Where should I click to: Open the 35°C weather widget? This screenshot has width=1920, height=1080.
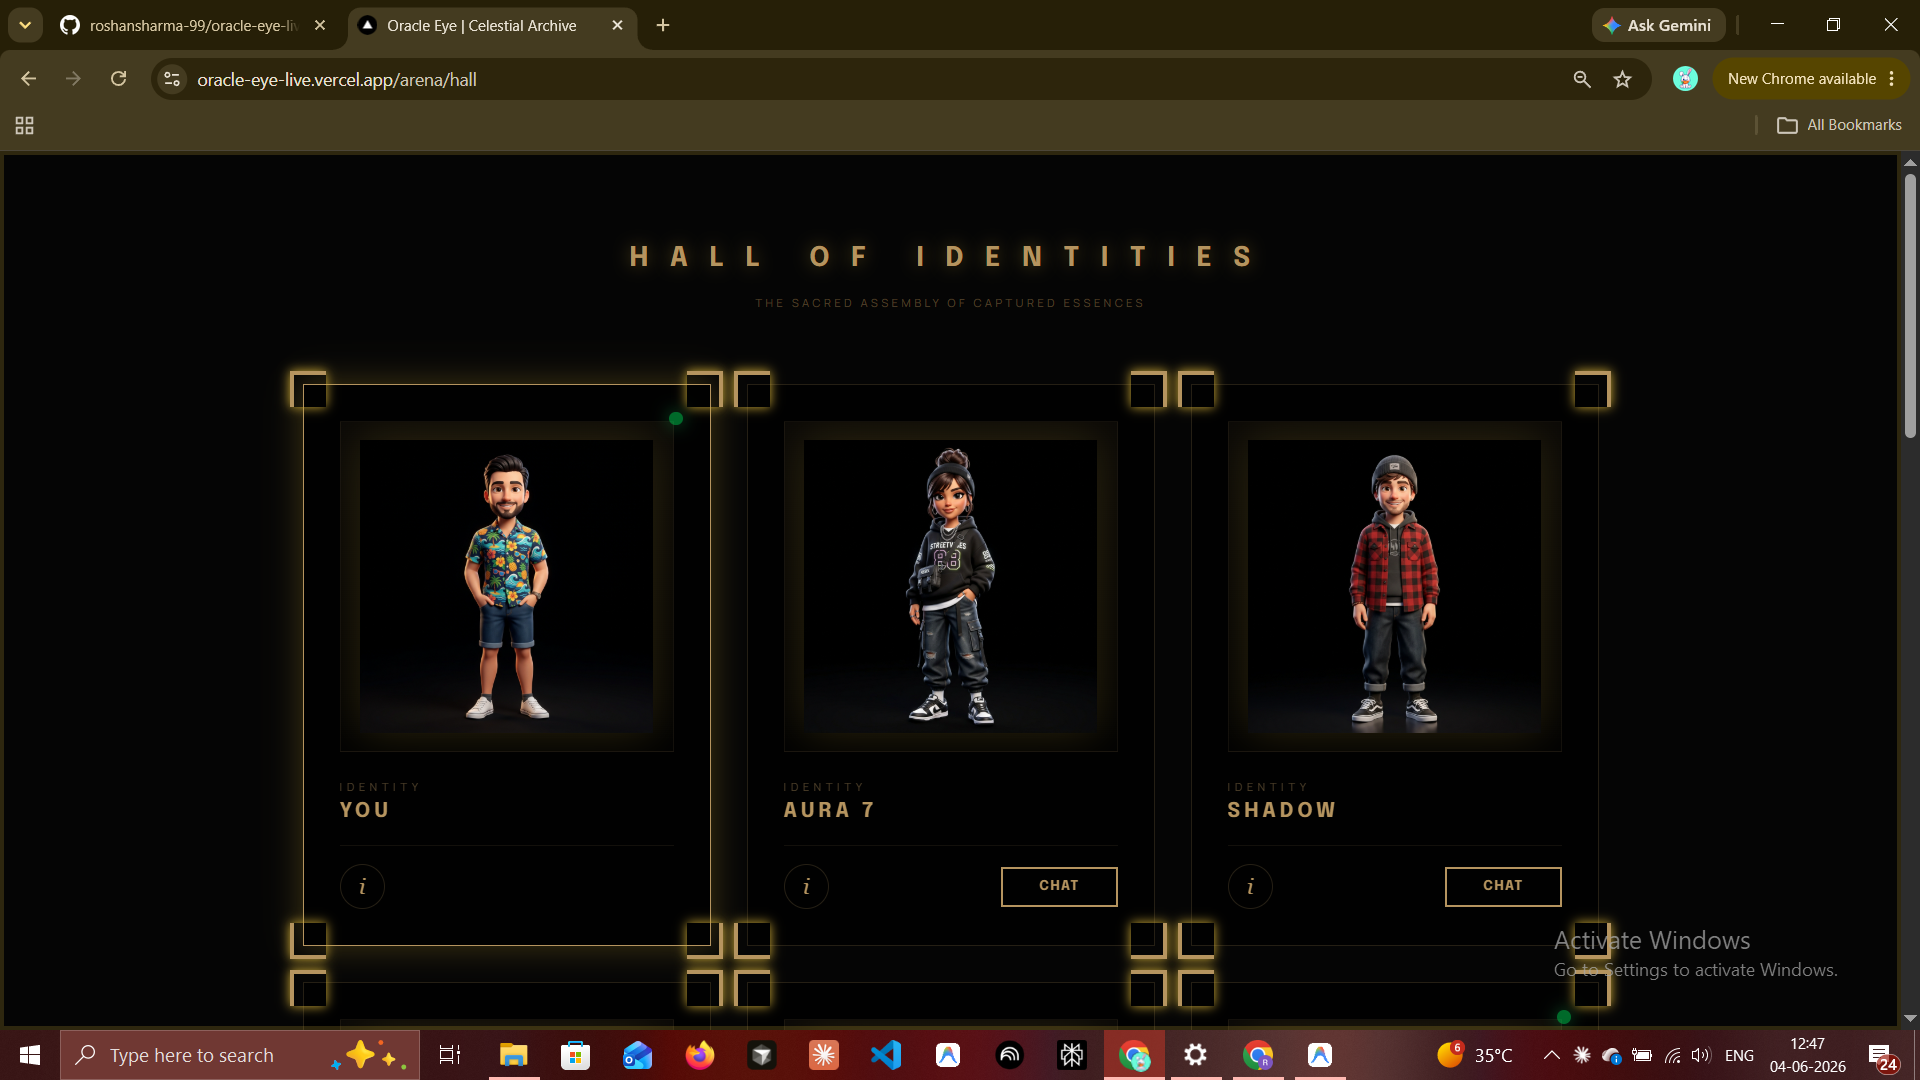tap(1475, 1055)
